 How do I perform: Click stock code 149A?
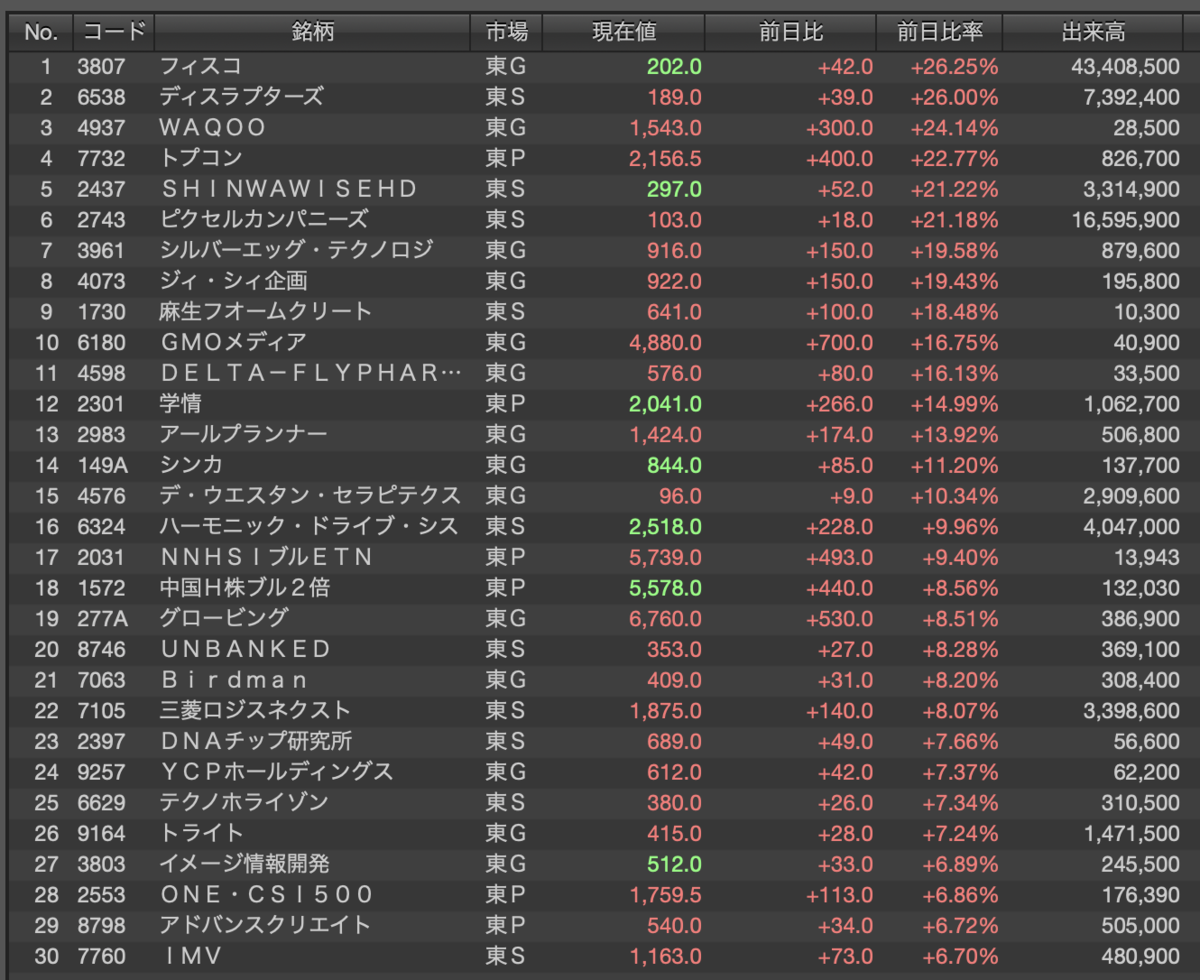[x=102, y=465]
